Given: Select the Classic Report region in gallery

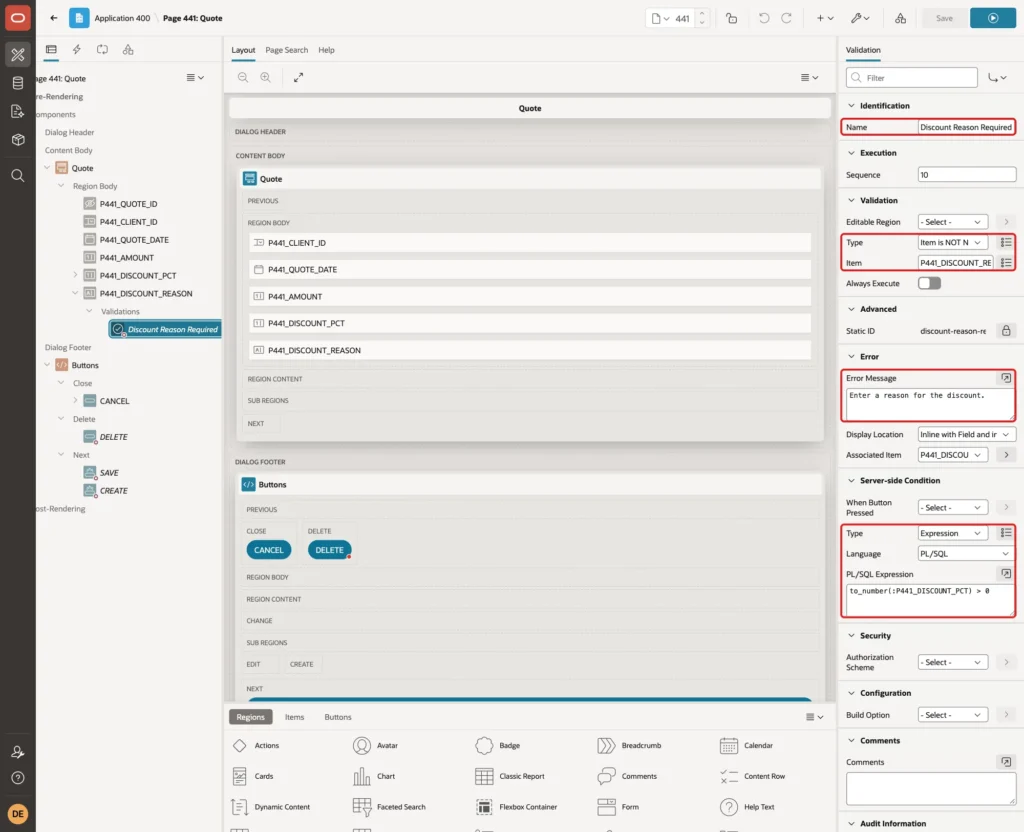Looking at the screenshot, I should click(510, 776).
